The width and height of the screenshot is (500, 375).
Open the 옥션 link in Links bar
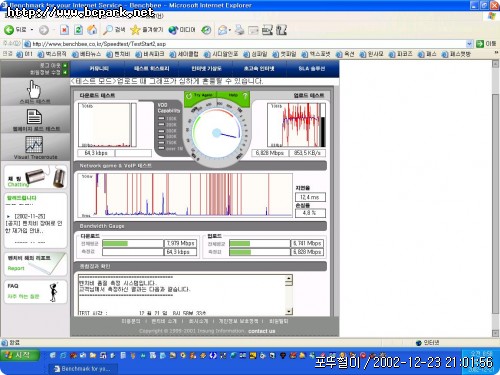[345, 54]
